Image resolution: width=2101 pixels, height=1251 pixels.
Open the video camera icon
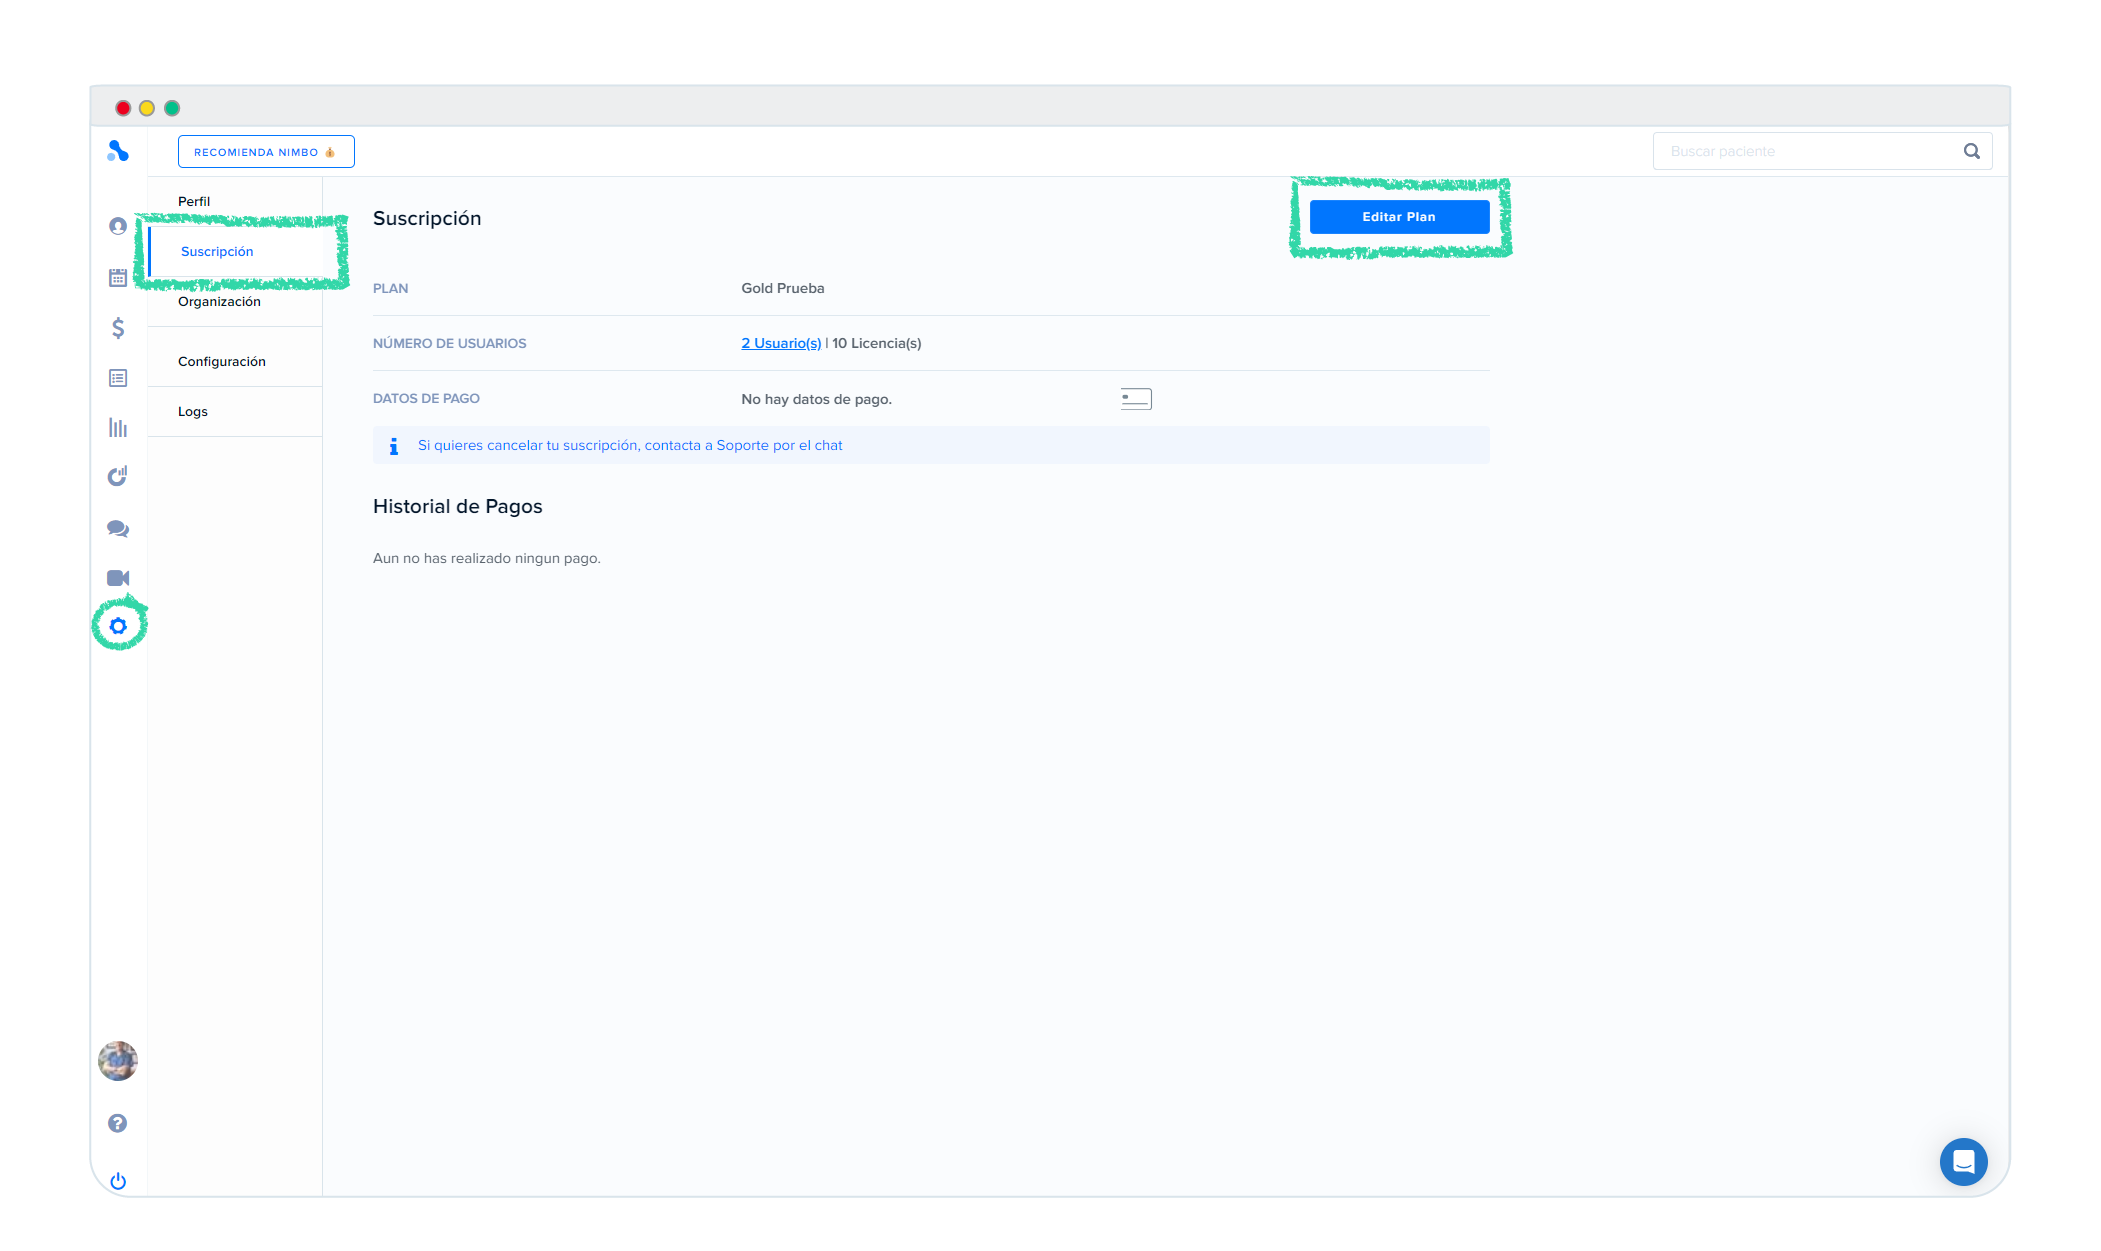tap(118, 578)
